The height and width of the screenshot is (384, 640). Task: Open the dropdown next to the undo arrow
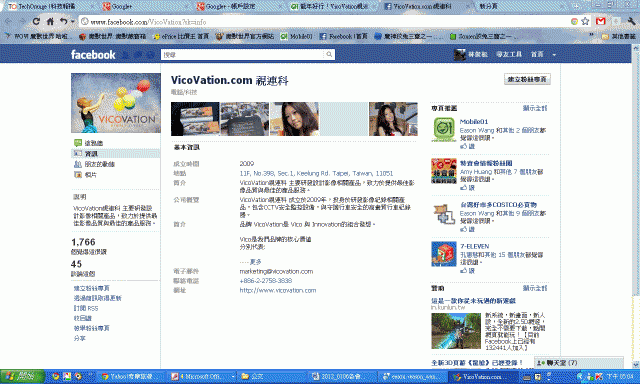[73, 21]
